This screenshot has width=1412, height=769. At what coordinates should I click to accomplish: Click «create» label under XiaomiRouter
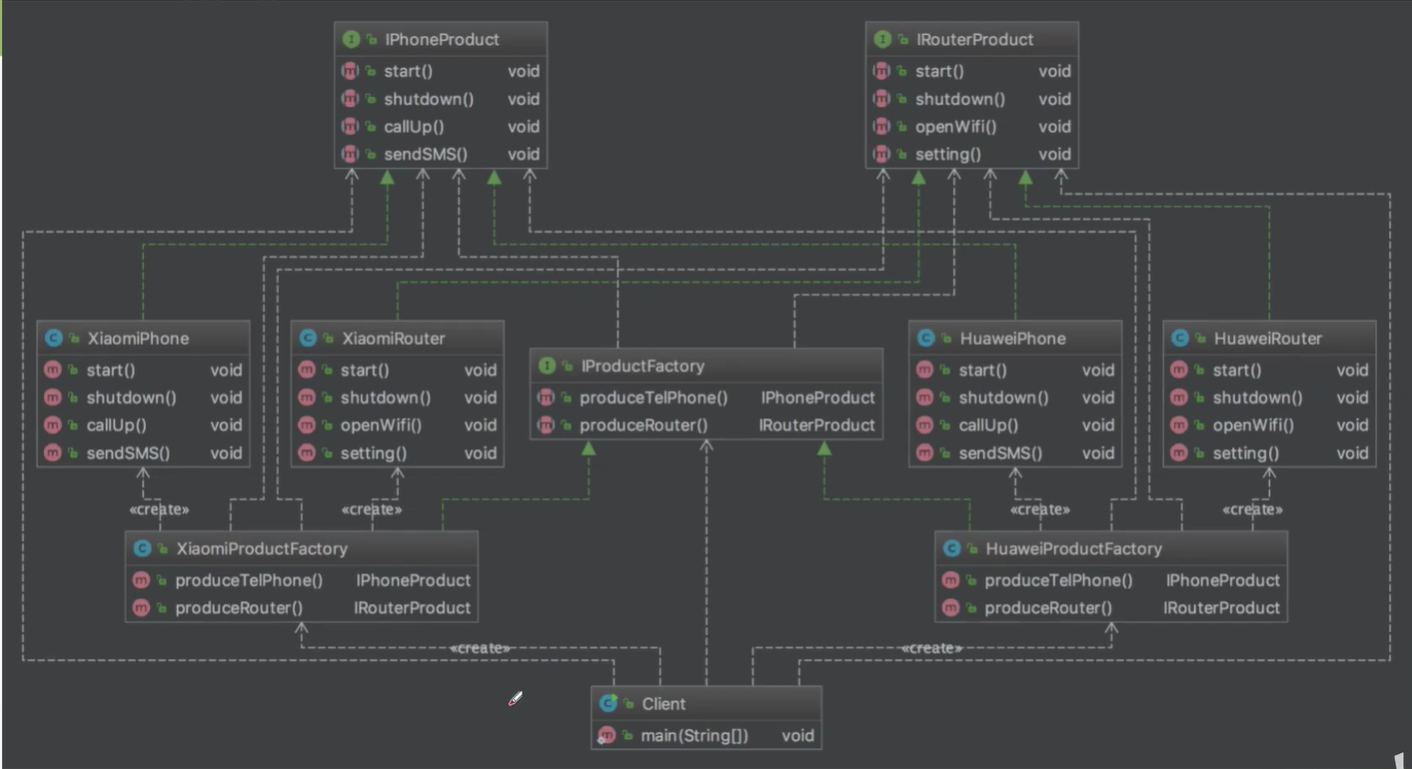(372, 510)
